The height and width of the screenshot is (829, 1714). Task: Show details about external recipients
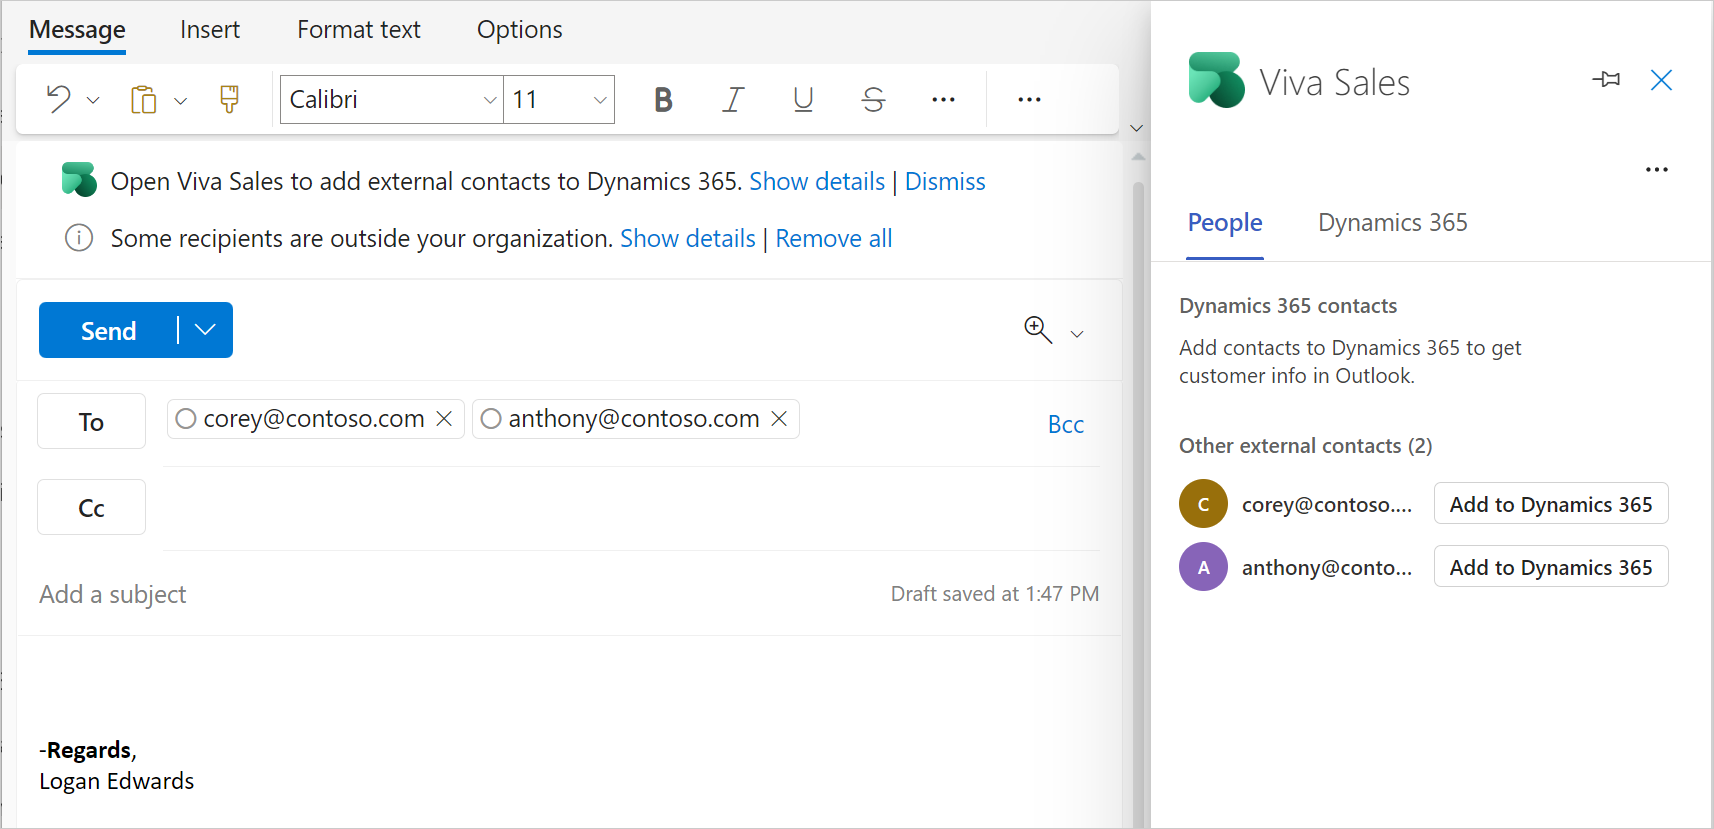(688, 238)
